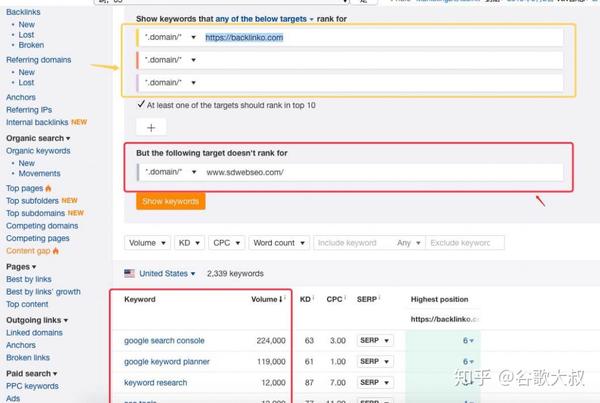
Task: Change mode dropdown for backlinko.com target
Action: point(170,37)
